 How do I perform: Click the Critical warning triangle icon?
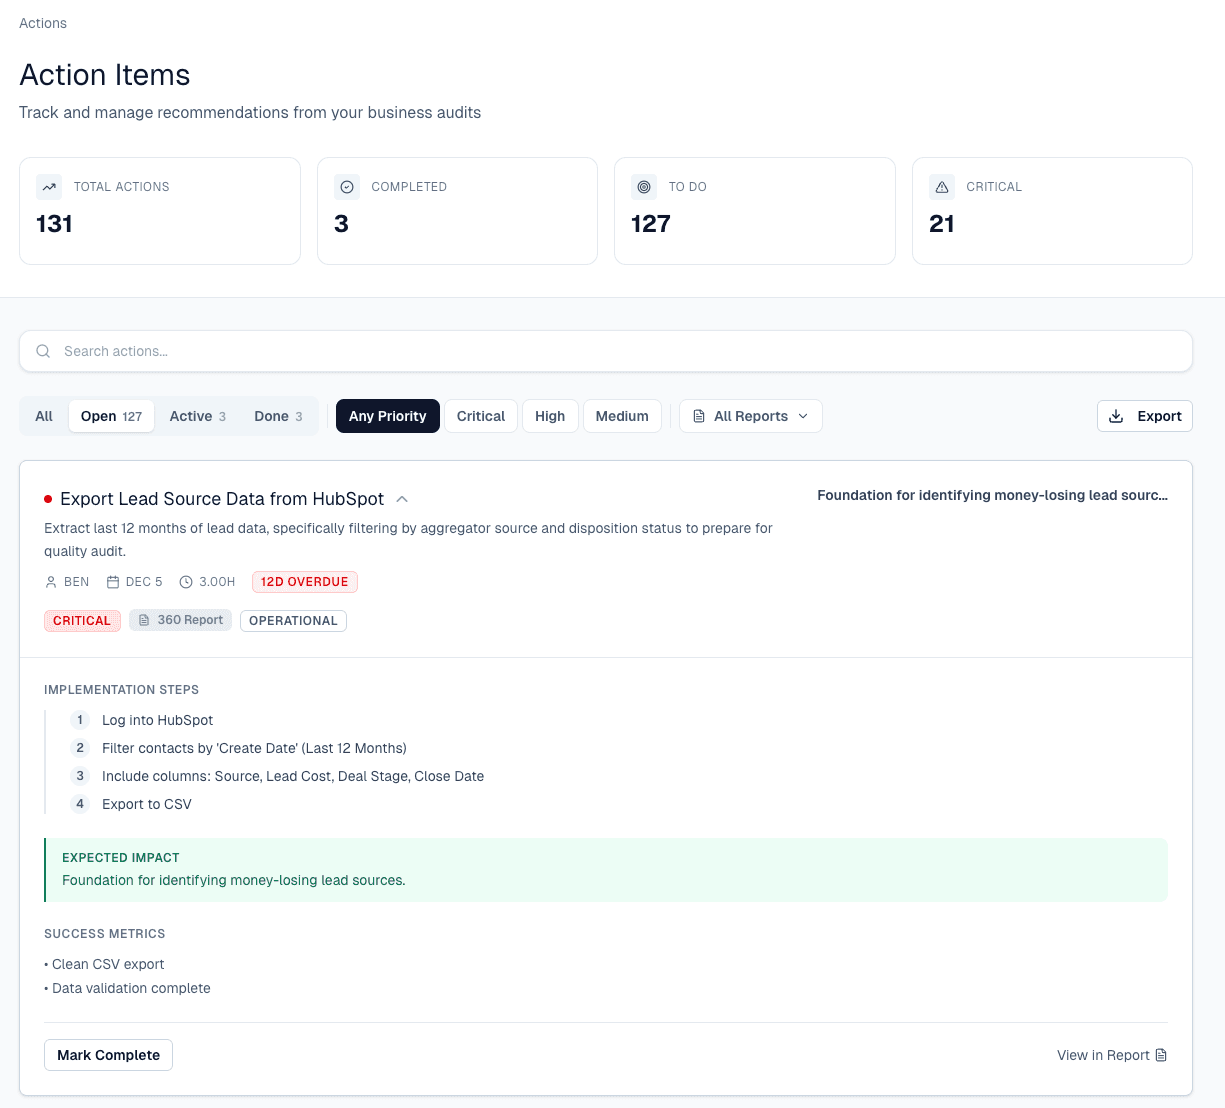click(941, 186)
